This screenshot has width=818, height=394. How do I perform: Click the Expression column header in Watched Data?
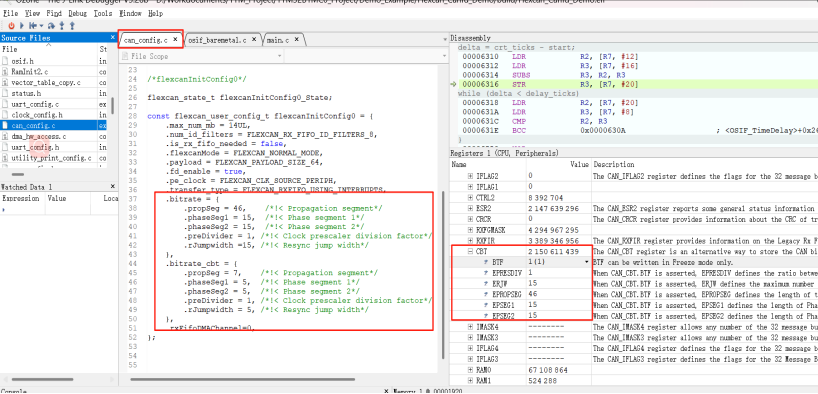[x=21, y=198]
